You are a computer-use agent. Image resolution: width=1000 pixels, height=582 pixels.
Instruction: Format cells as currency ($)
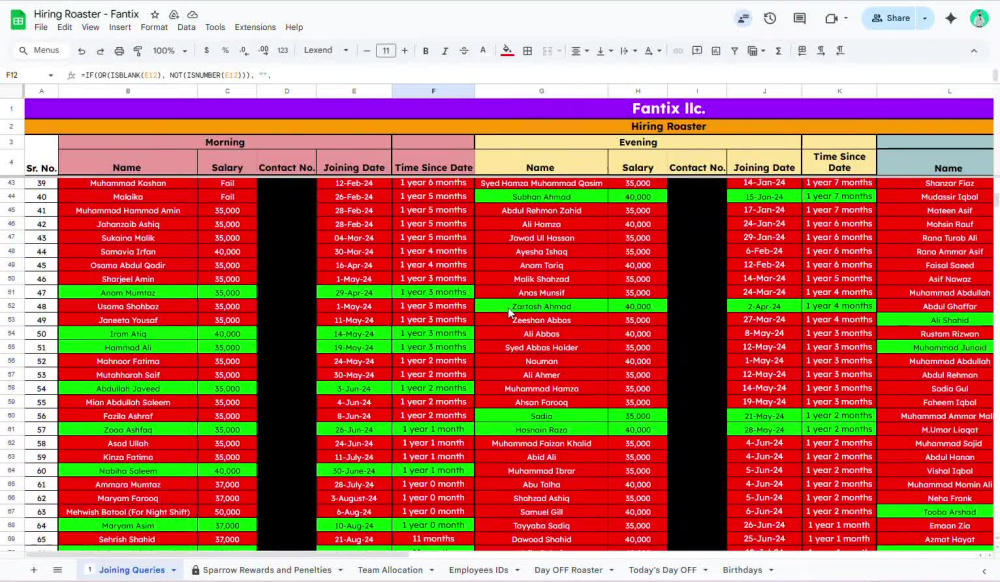pos(206,50)
